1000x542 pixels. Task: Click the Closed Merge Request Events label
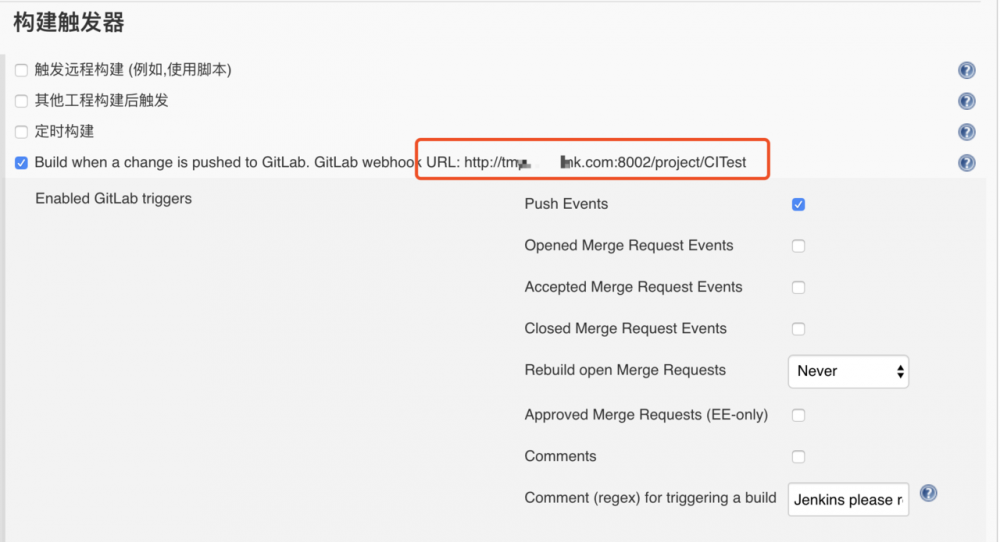(625, 328)
